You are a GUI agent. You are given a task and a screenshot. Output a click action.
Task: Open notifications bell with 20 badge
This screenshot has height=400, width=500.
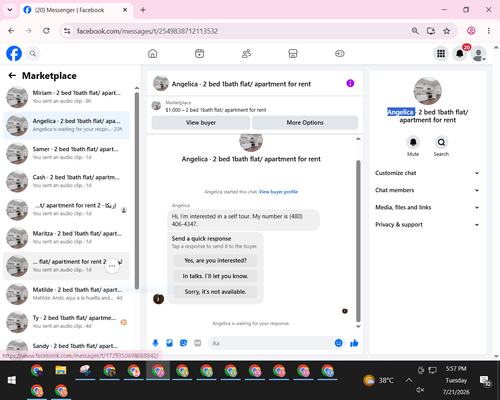(460, 53)
